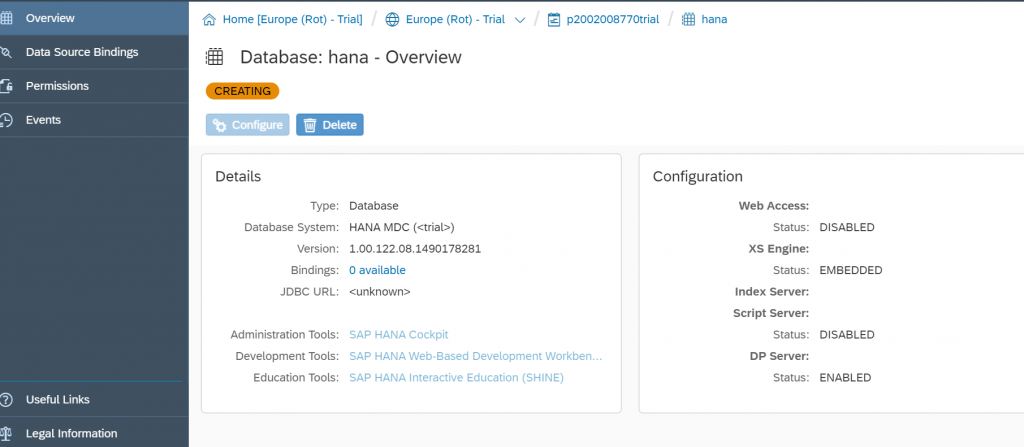The height and width of the screenshot is (447, 1024).
Task: Open Data Source Bindings in sidebar
Action: tap(94, 52)
